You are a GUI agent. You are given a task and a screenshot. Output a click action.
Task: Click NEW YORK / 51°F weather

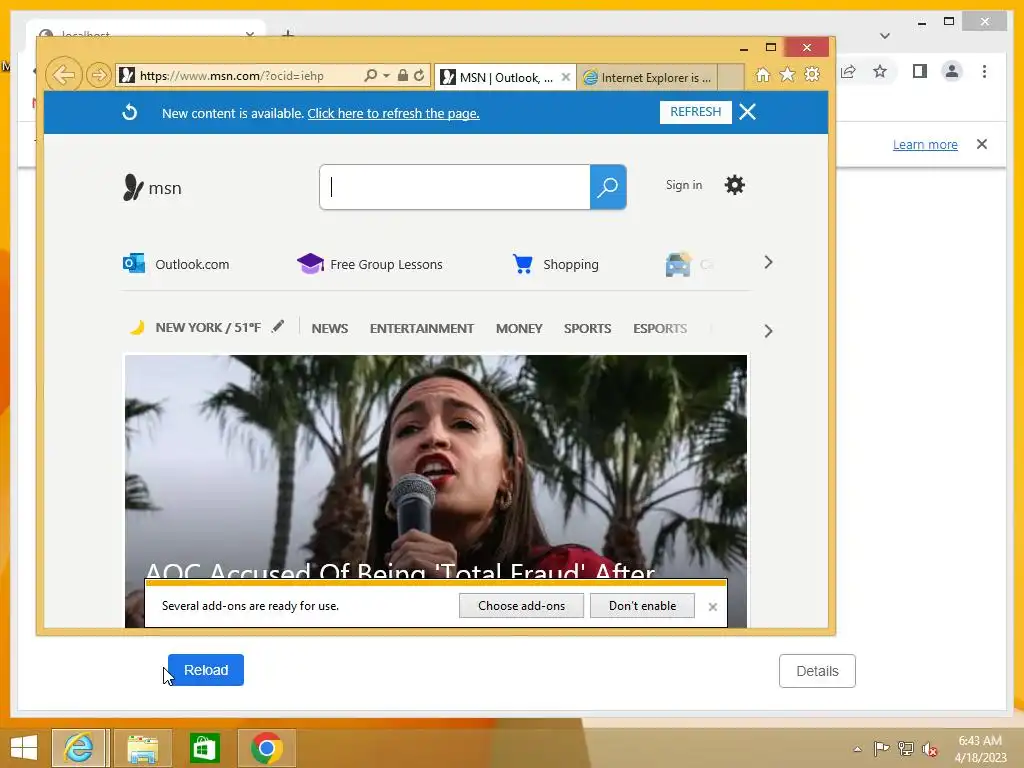[x=208, y=327]
